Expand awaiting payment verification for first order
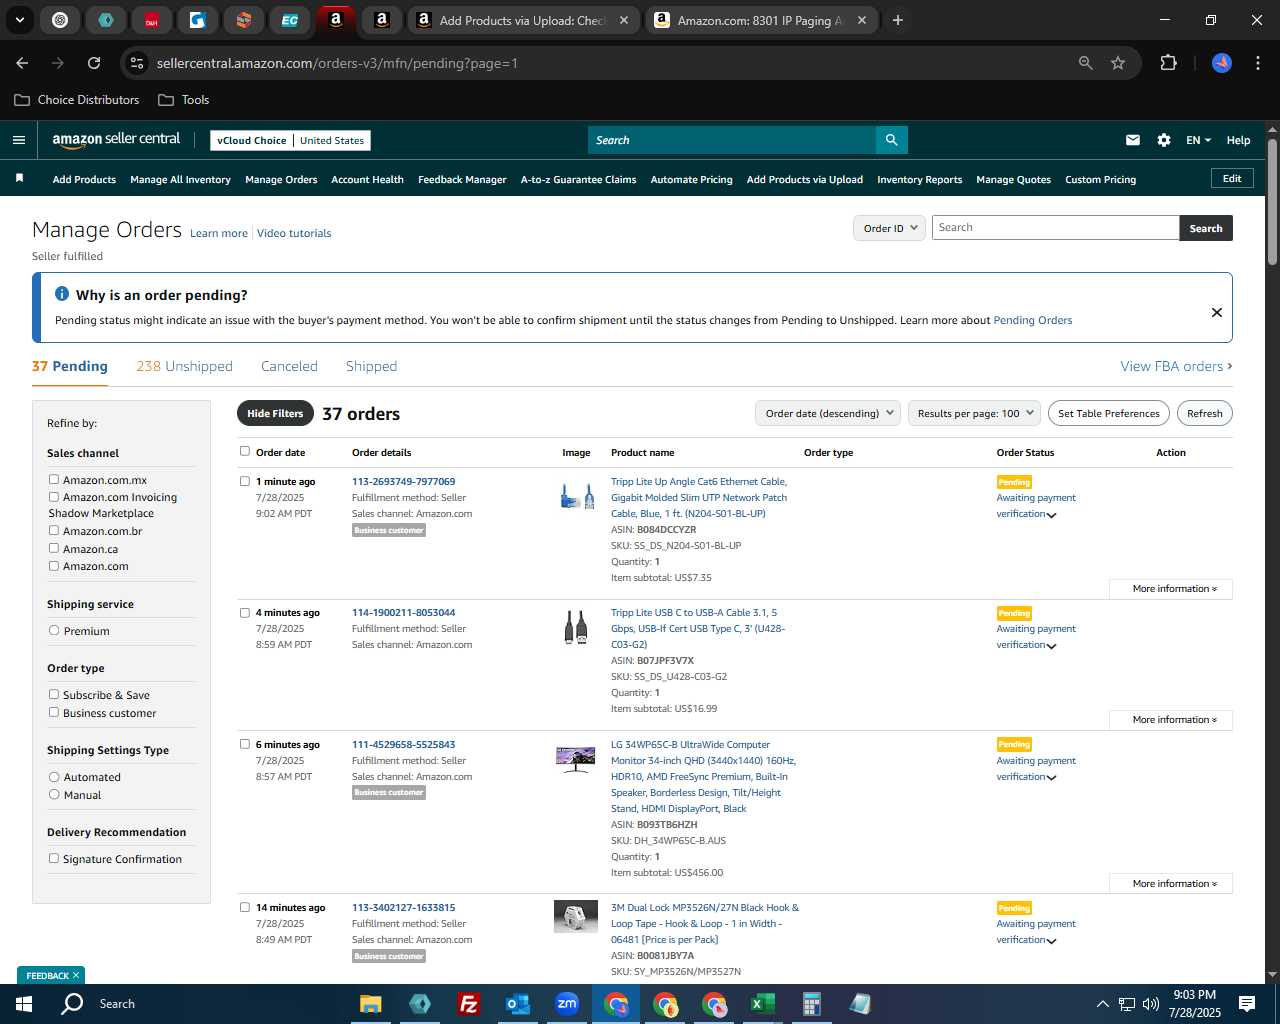This screenshot has height=1024, width=1280. 1051,515
